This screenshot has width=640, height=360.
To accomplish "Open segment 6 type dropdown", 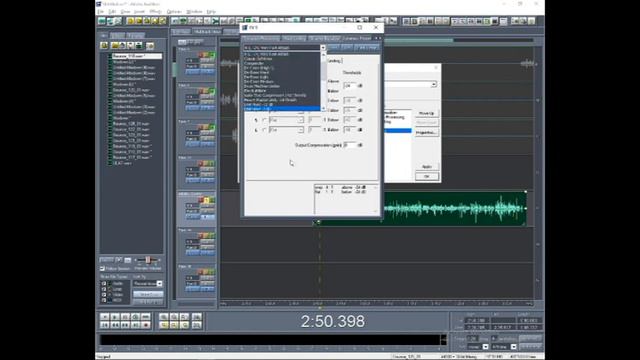I will tap(300, 130).
